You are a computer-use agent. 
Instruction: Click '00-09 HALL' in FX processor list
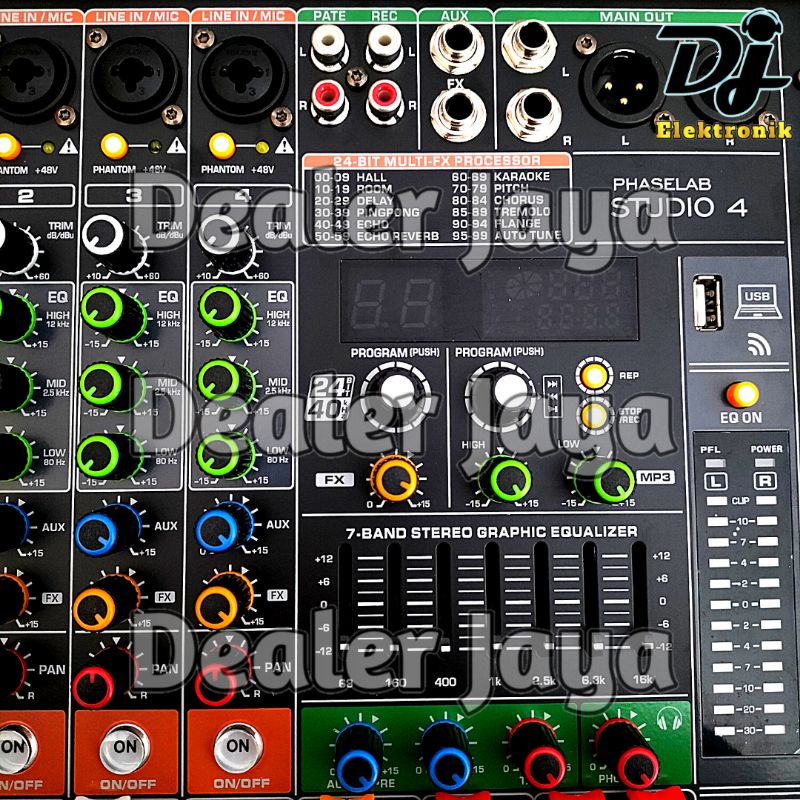pyautogui.click(x=350, y=177)
